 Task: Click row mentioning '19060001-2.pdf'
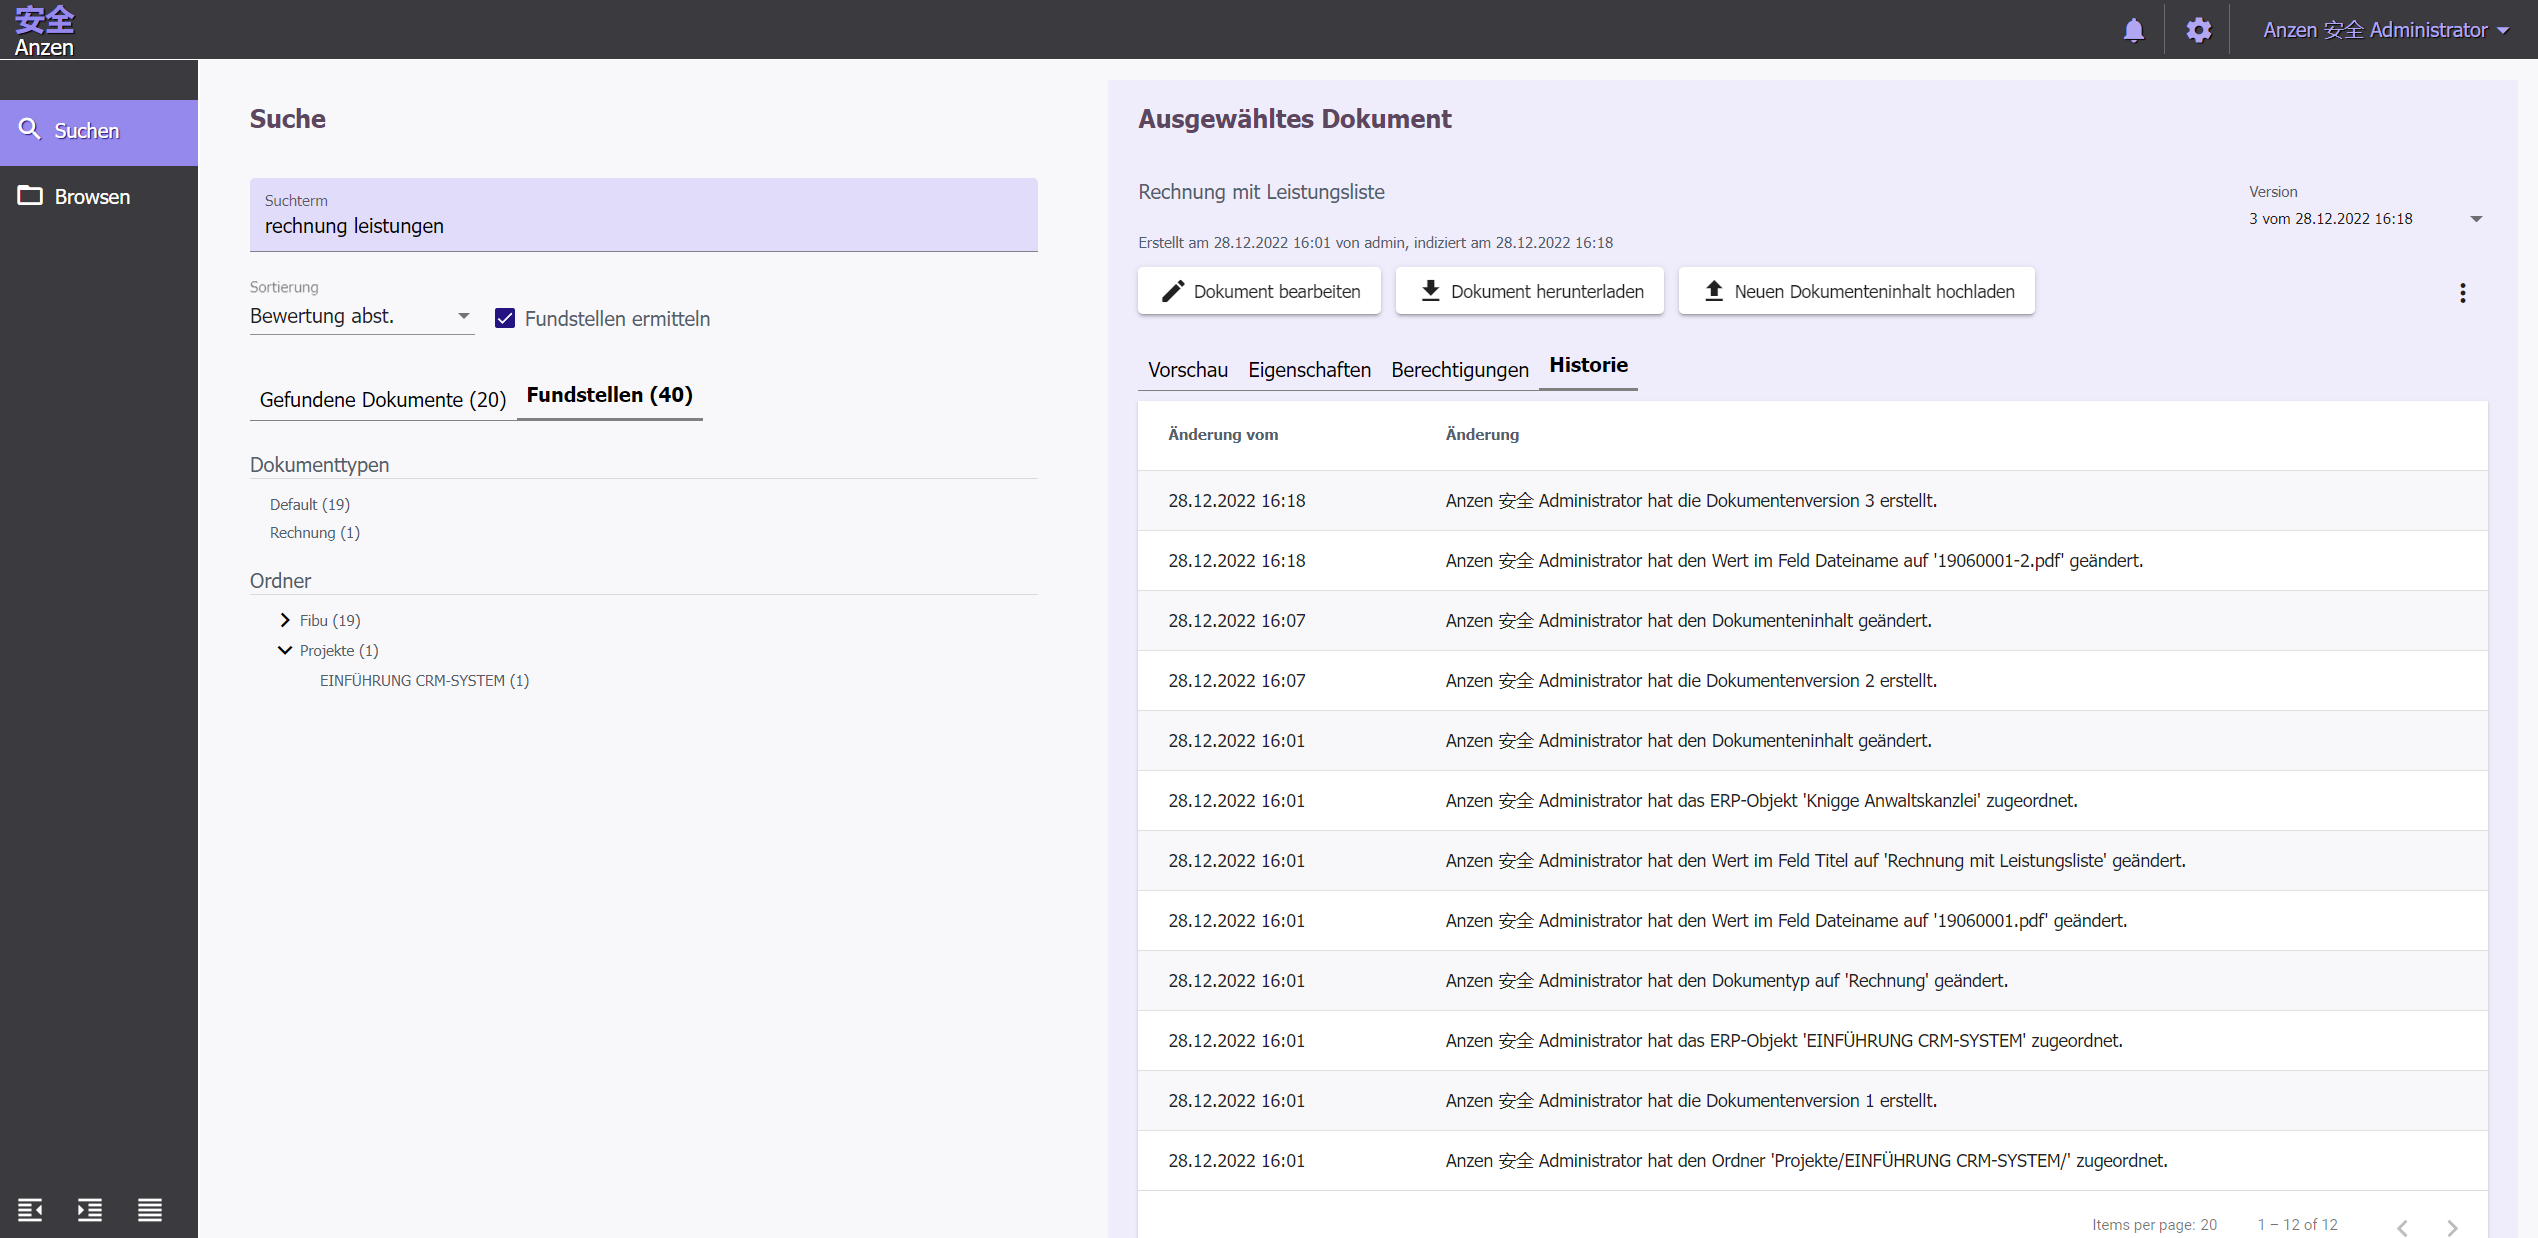point(1812,560)
